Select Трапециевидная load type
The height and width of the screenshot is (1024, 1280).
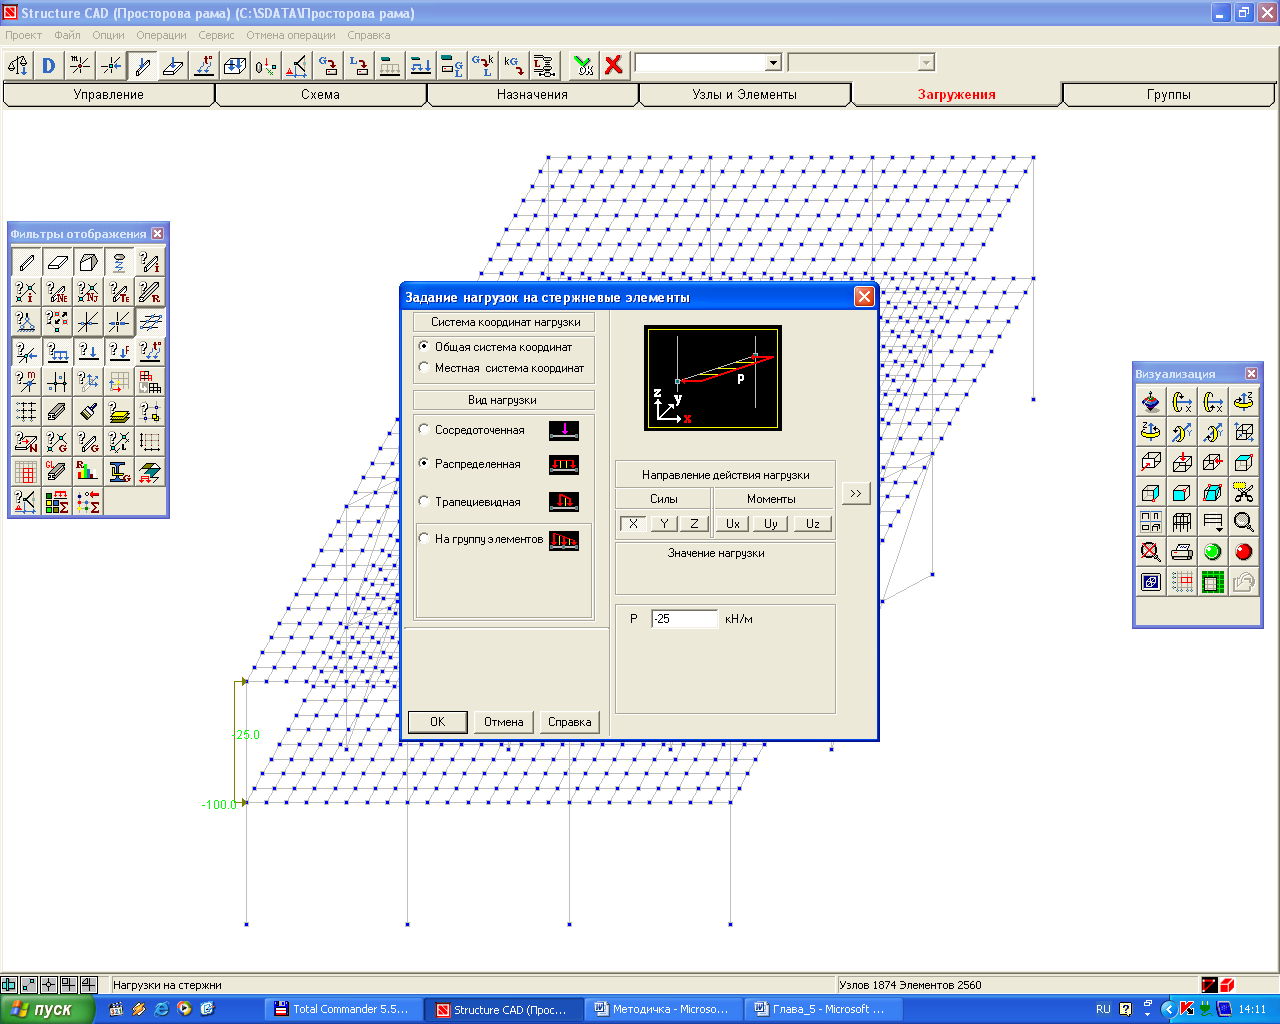pos(424,501)
